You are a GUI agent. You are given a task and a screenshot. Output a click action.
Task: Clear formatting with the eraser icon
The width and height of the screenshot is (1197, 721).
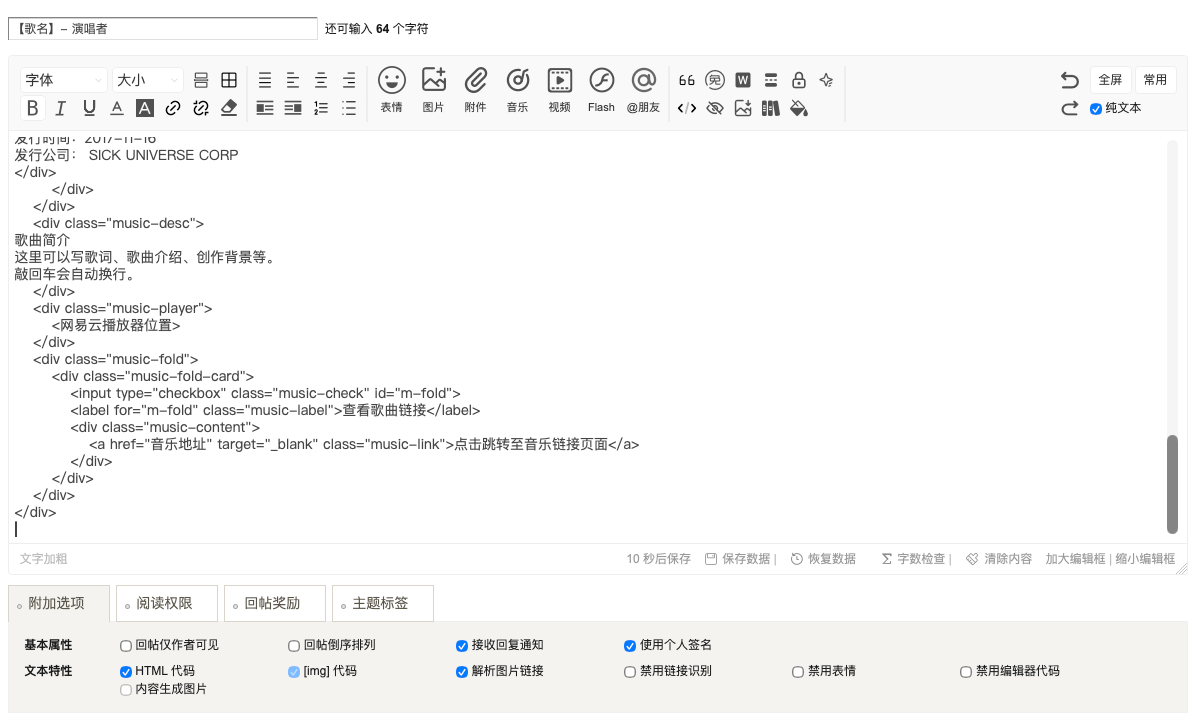pos(228,108)
